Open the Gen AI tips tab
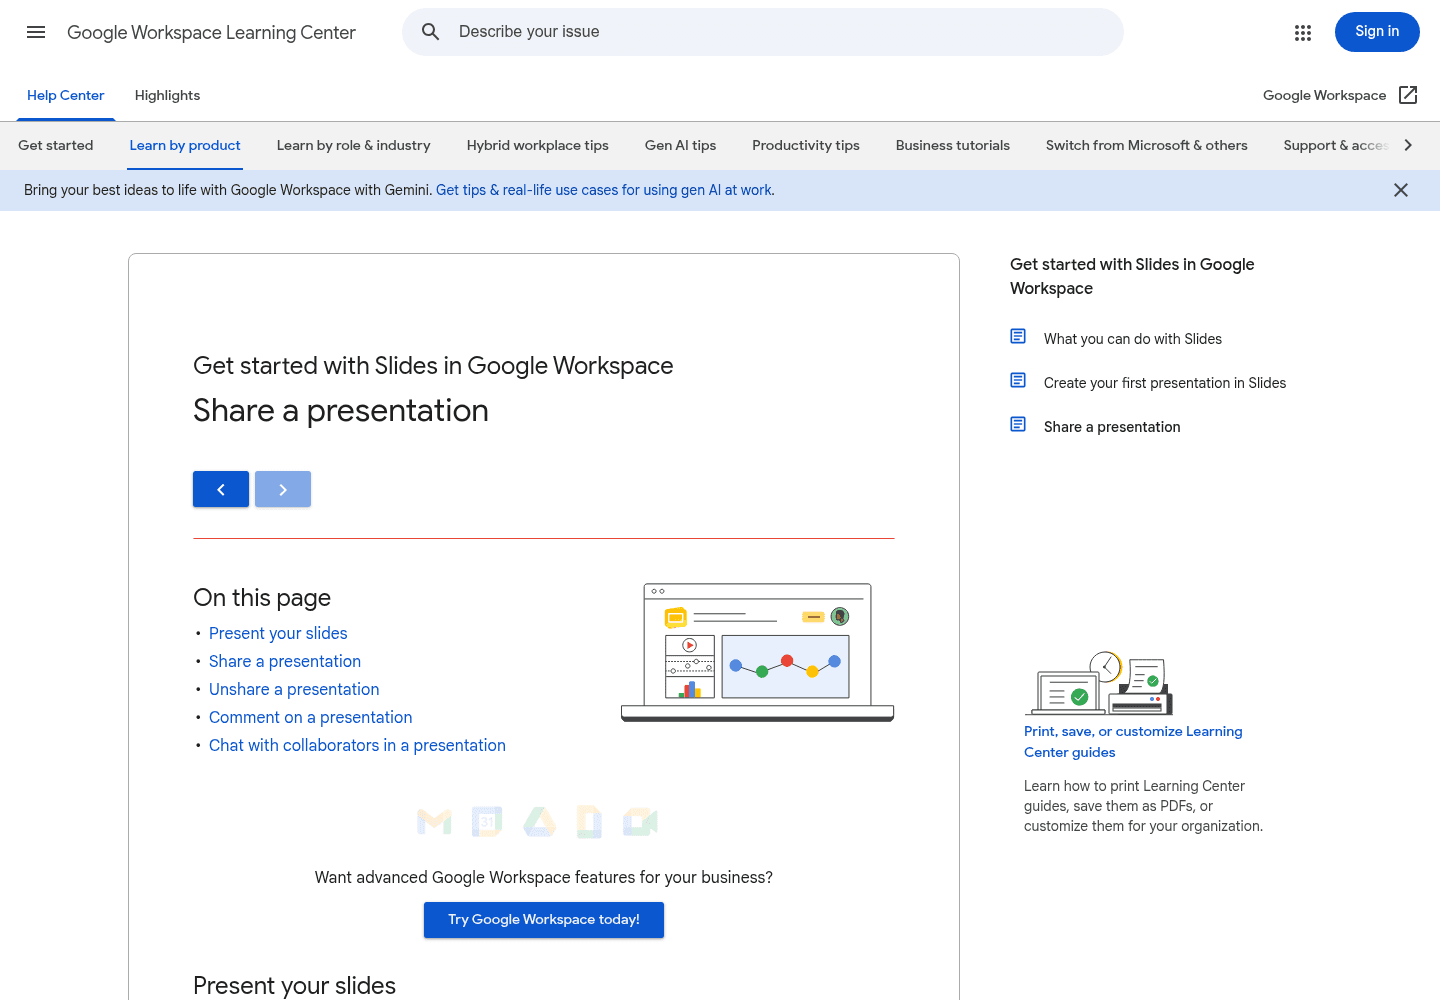The image size is (1440, 1000). pos(680,145)
